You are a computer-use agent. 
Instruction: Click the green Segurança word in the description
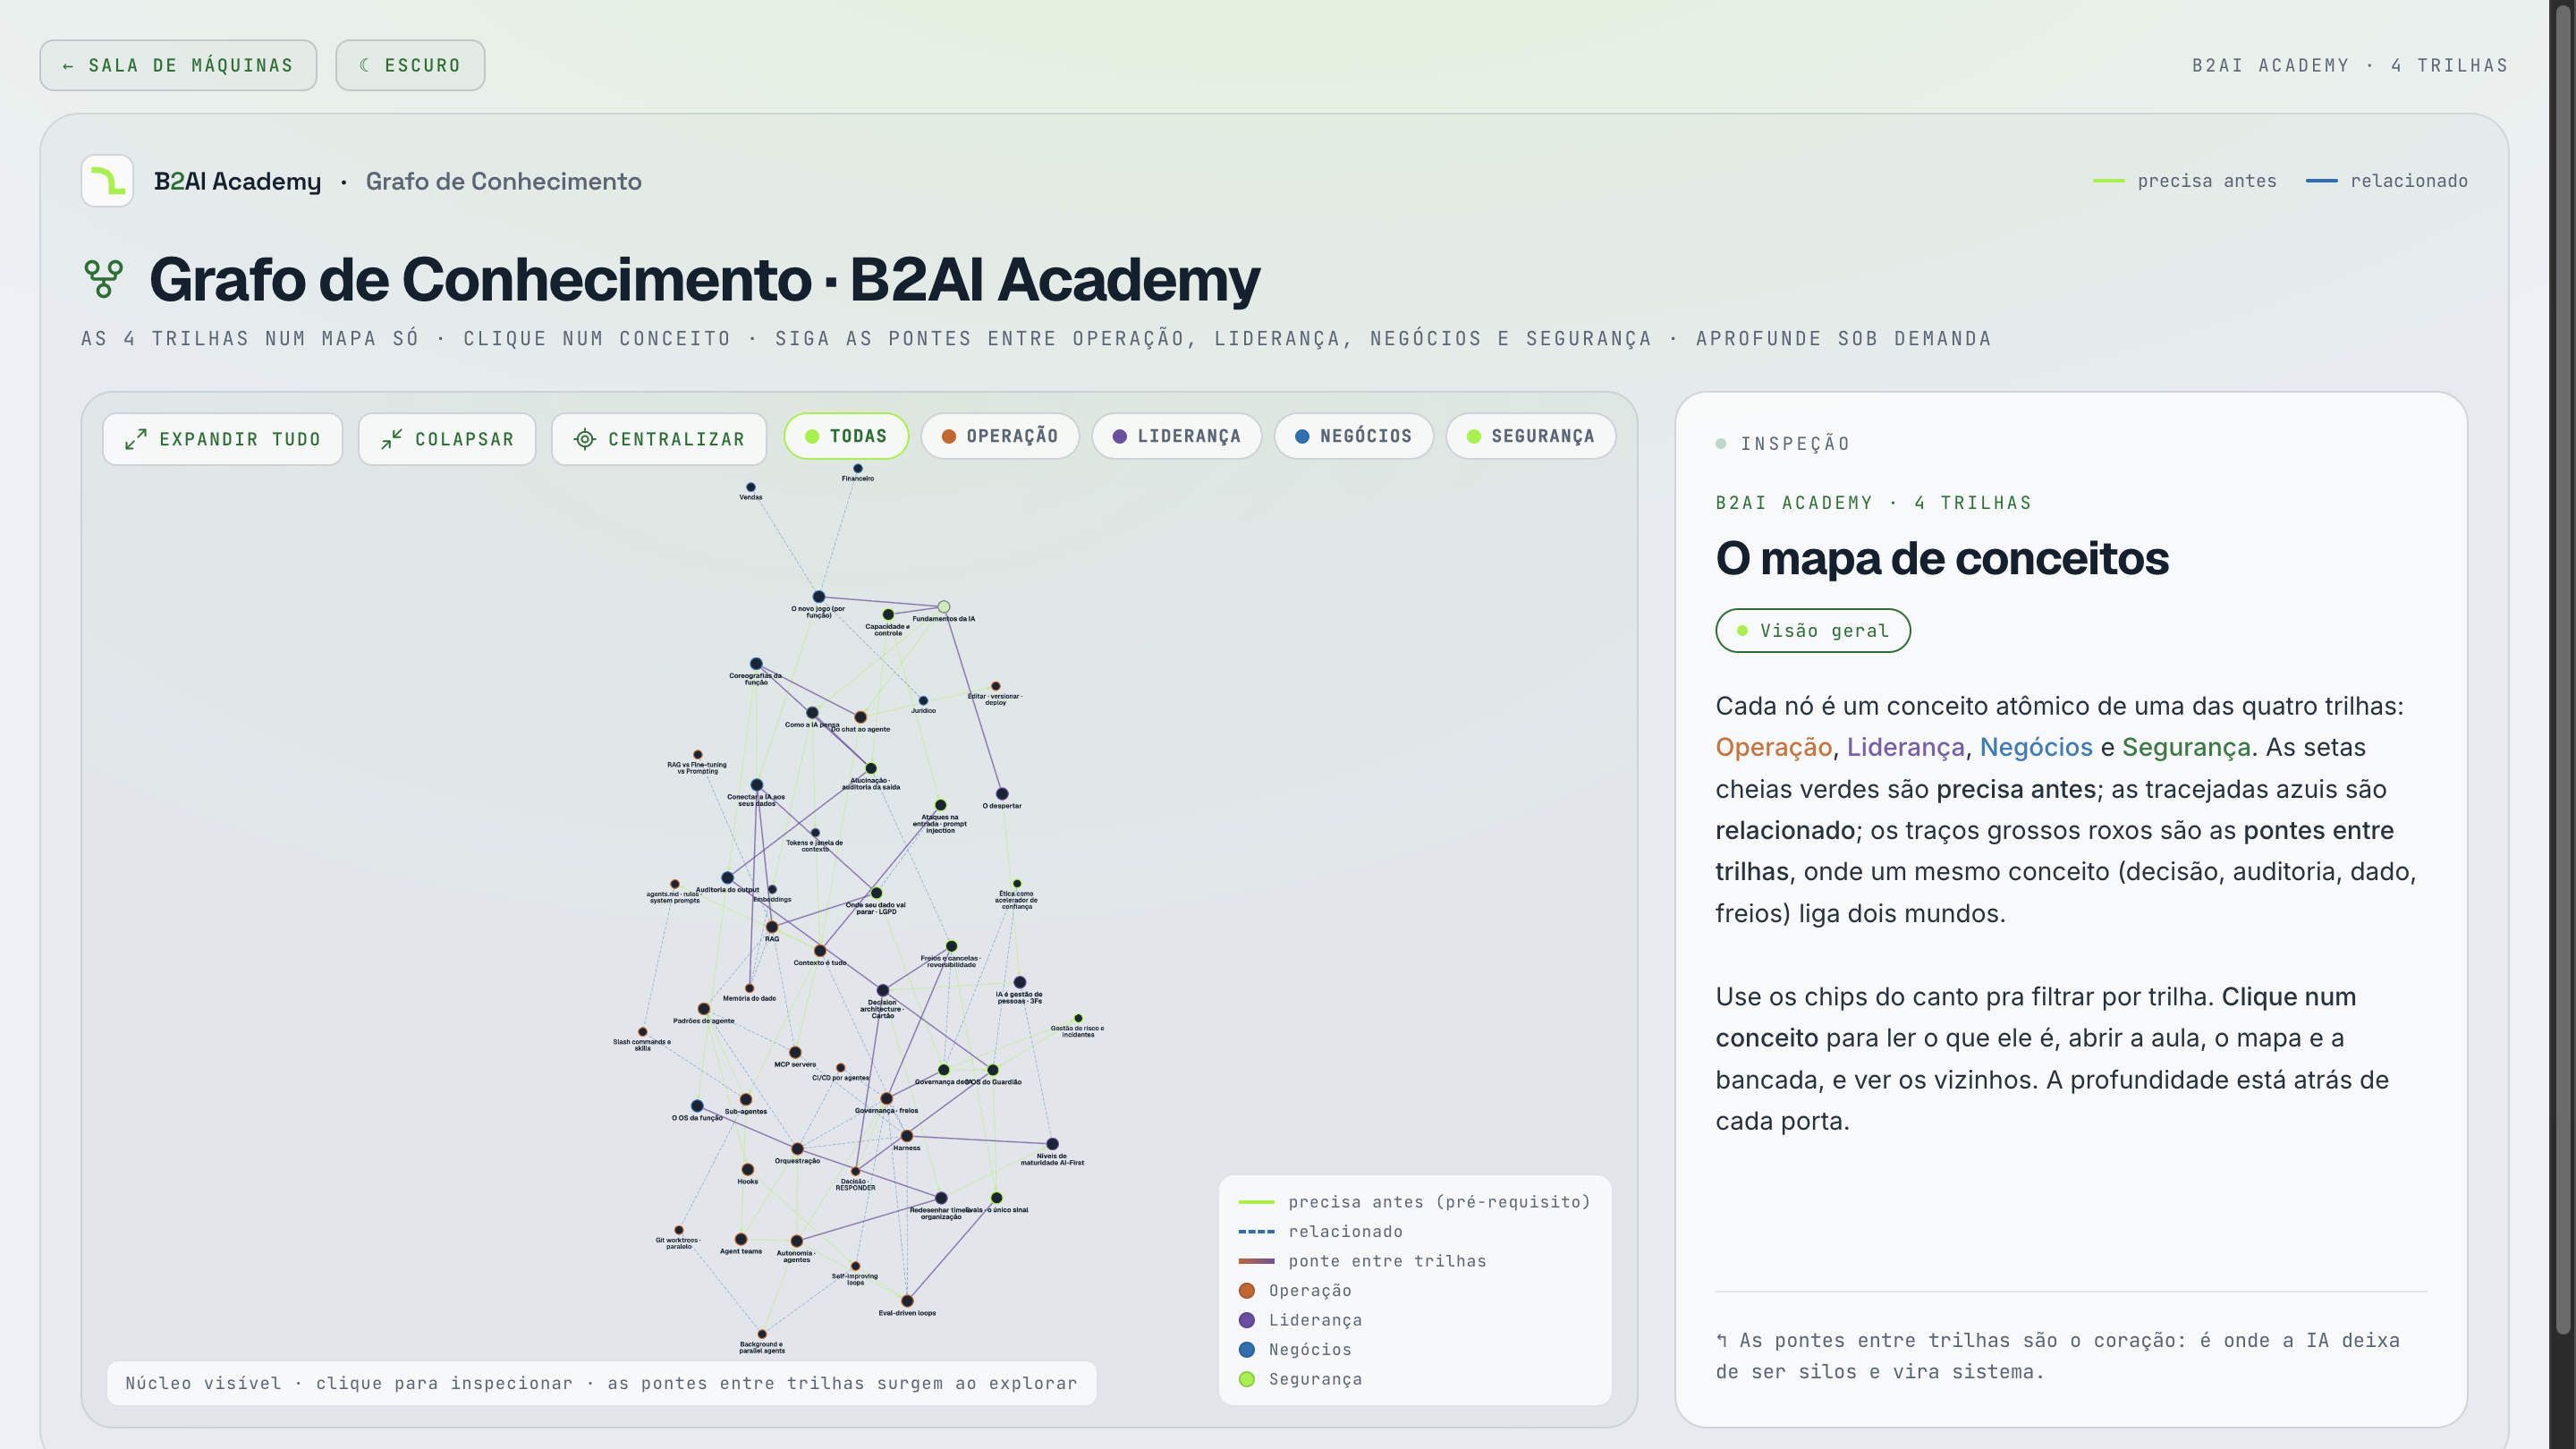[x=2186, y=747]
